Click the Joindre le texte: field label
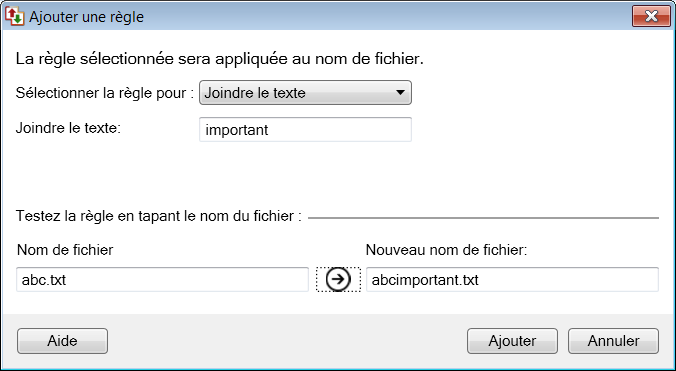Viewport: 676px width, 371px height. 68,128
